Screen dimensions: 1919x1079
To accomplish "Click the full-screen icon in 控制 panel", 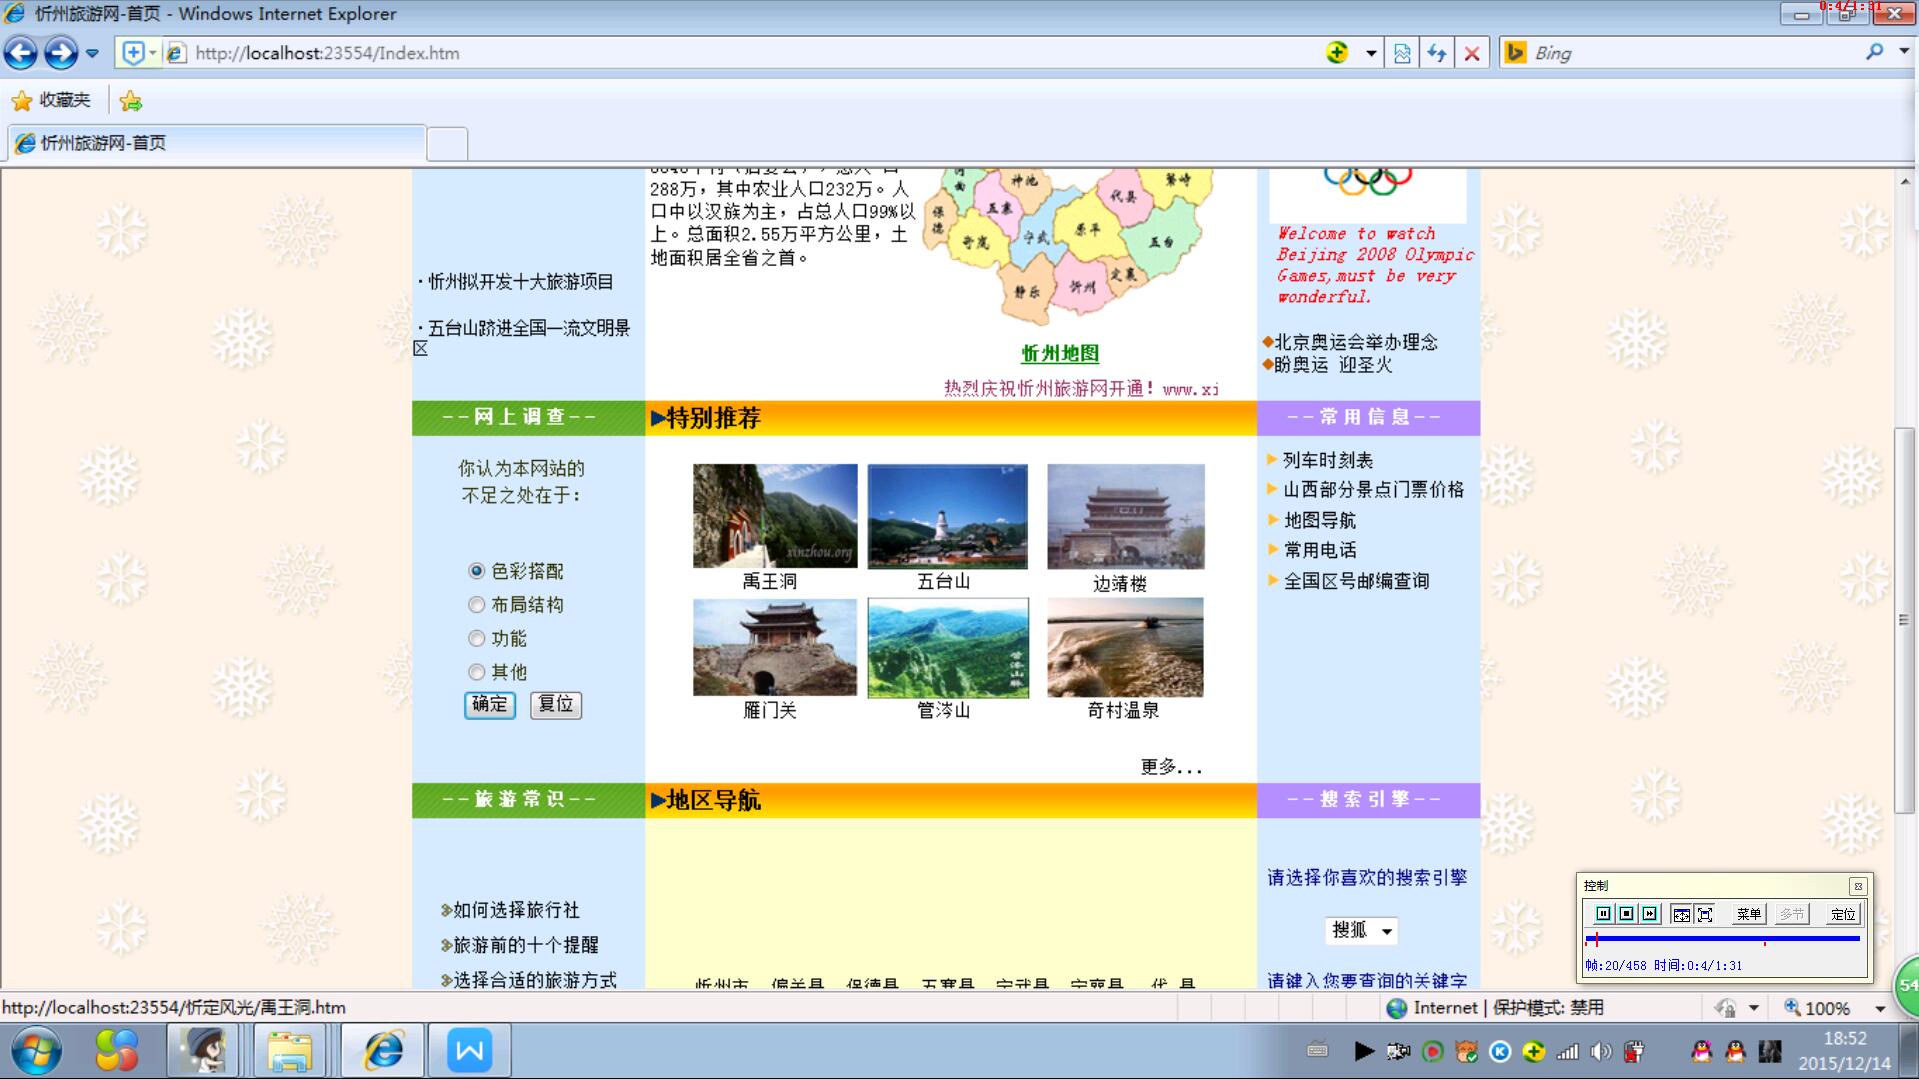I will point(1705,914).
